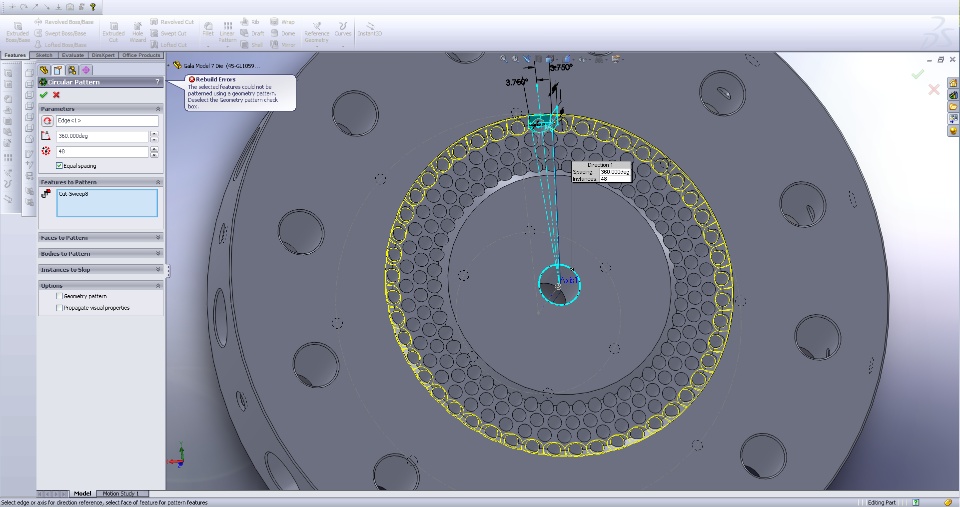Click the Zoom to Fit view icon
The width and height of the screenshot is (960, 507).
click(503, 59)
